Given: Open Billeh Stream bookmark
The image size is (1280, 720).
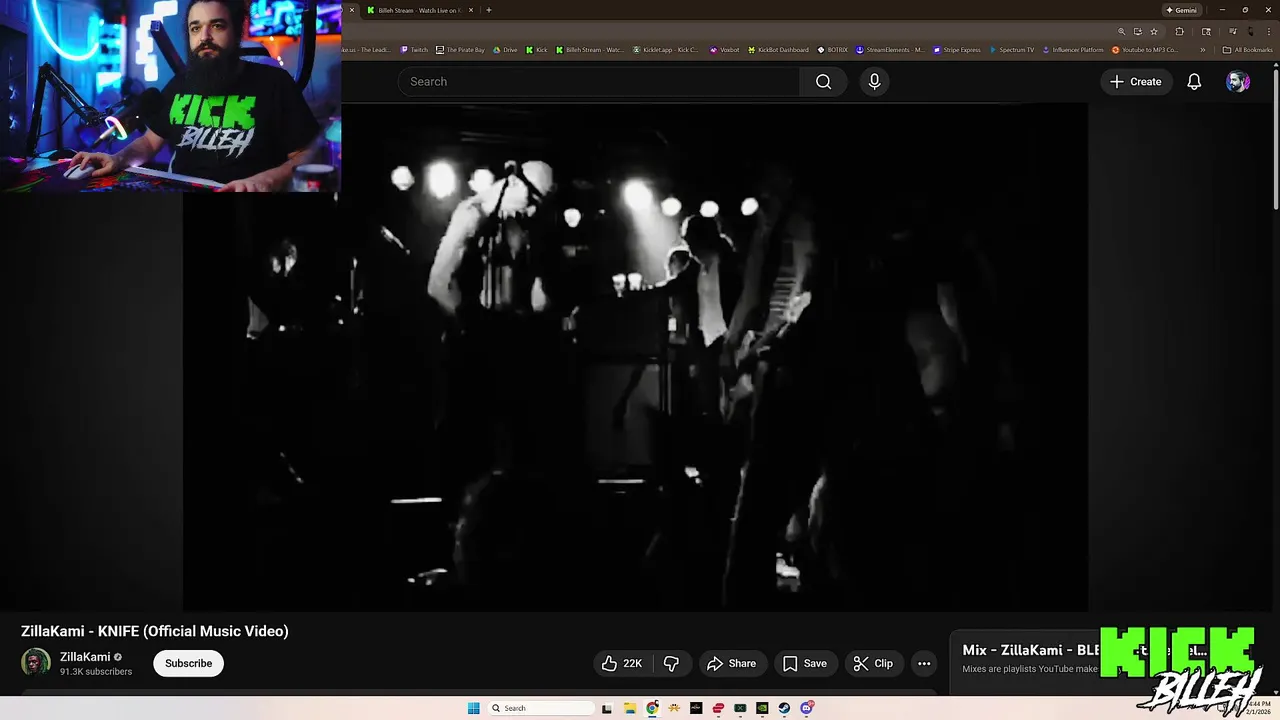Looking at the screenshot, I should pyautogui.click(x=590, y=50).
